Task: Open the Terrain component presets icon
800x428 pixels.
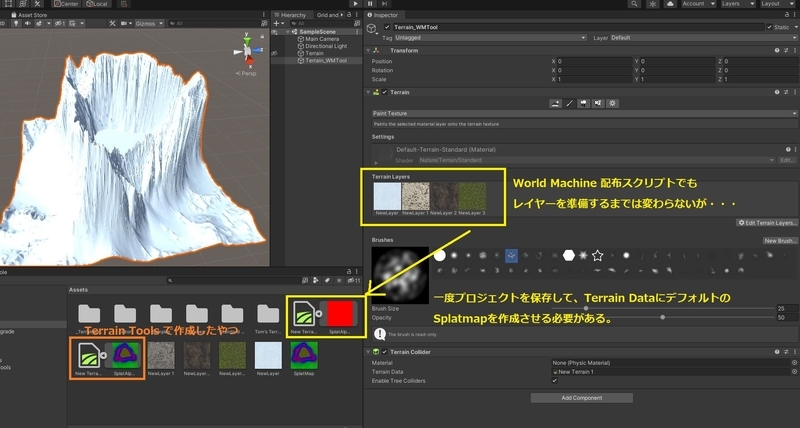Action: [786, 92]
